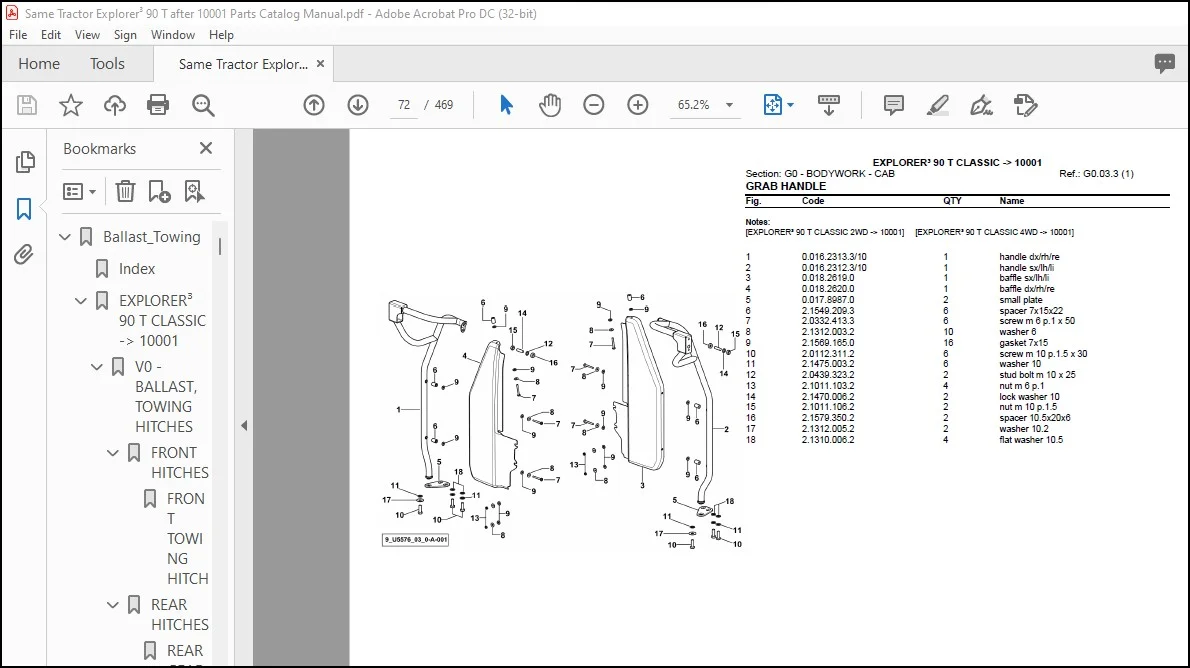Click the Save file icon
This screenshot has width=1190, height=668.
pos(27,105)
